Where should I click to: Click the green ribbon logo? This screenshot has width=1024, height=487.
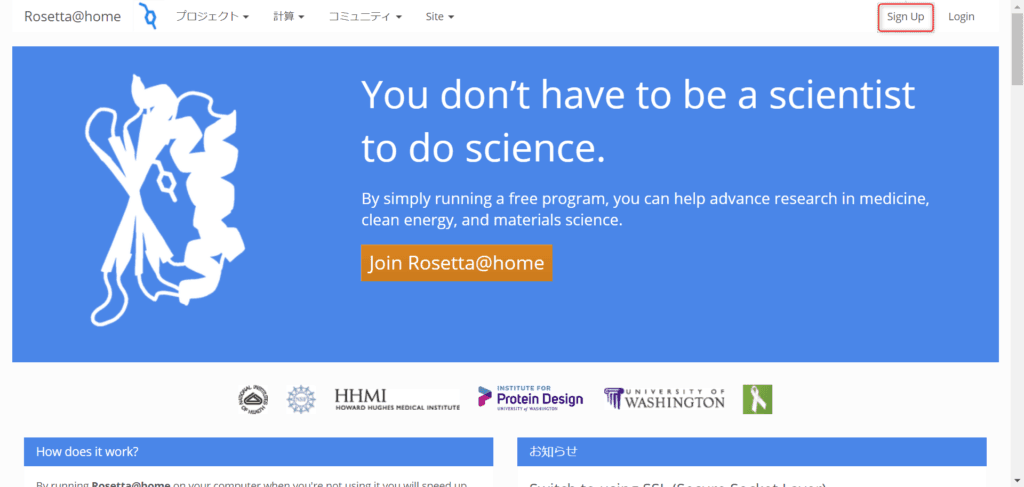tap(757, 399)
